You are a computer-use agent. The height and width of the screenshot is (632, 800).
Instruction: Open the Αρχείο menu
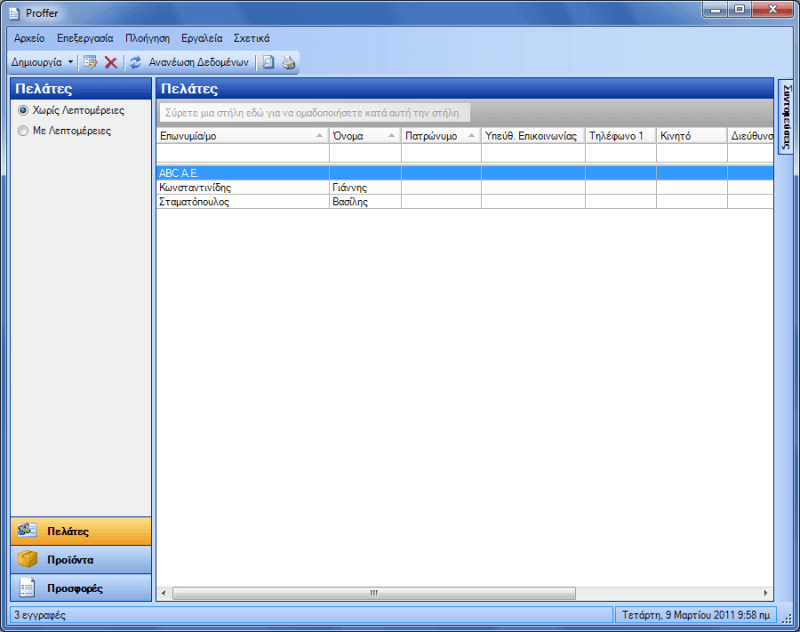click(x=29, y=38)
